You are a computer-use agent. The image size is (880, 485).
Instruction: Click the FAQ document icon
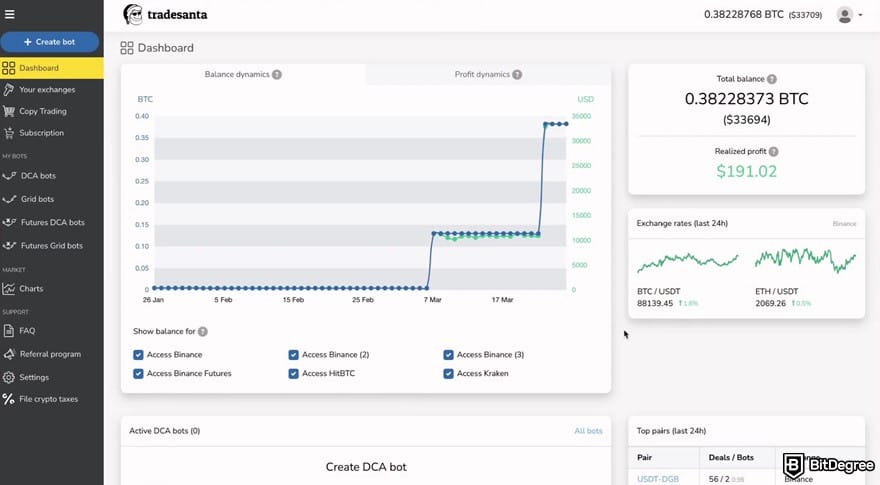tap(8, 331)
